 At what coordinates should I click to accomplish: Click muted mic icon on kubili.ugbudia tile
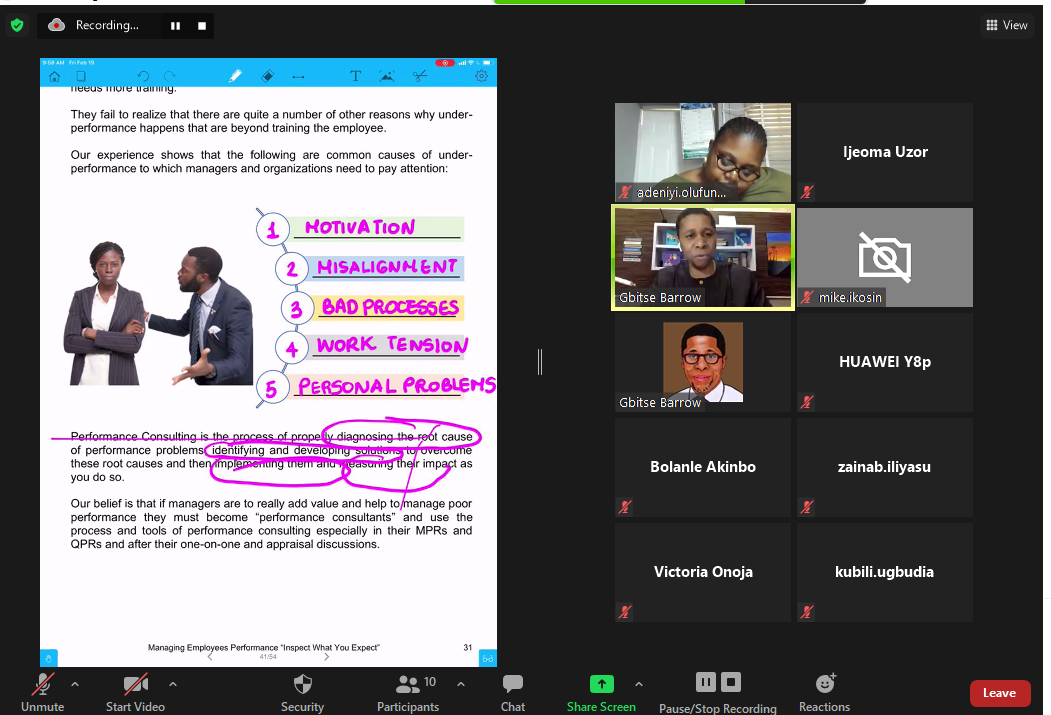click(807, 612)
